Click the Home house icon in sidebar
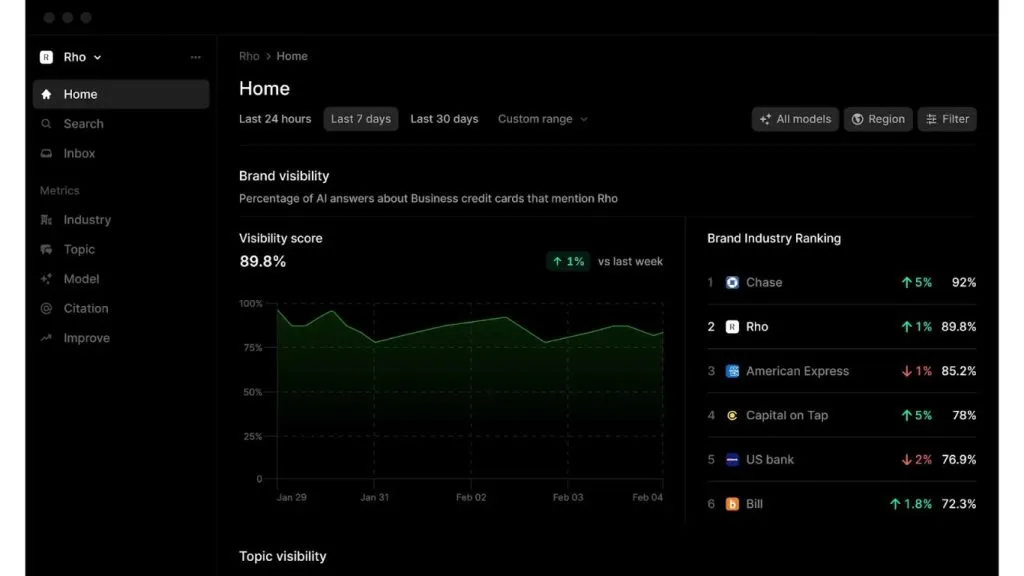1024x576 pixels. [x=46, y=94]
